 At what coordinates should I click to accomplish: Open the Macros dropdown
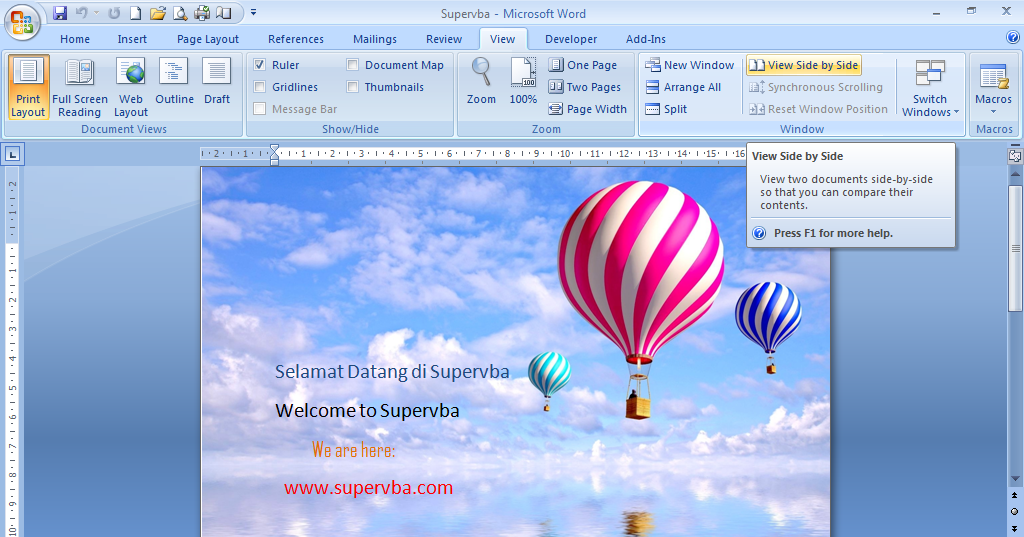[993, 87]
